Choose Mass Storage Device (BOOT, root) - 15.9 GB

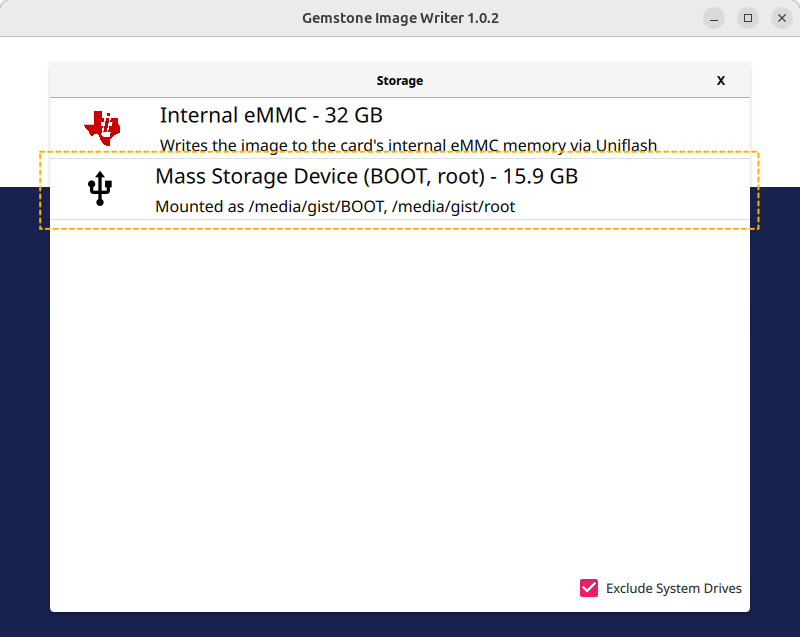coord(400,189)
